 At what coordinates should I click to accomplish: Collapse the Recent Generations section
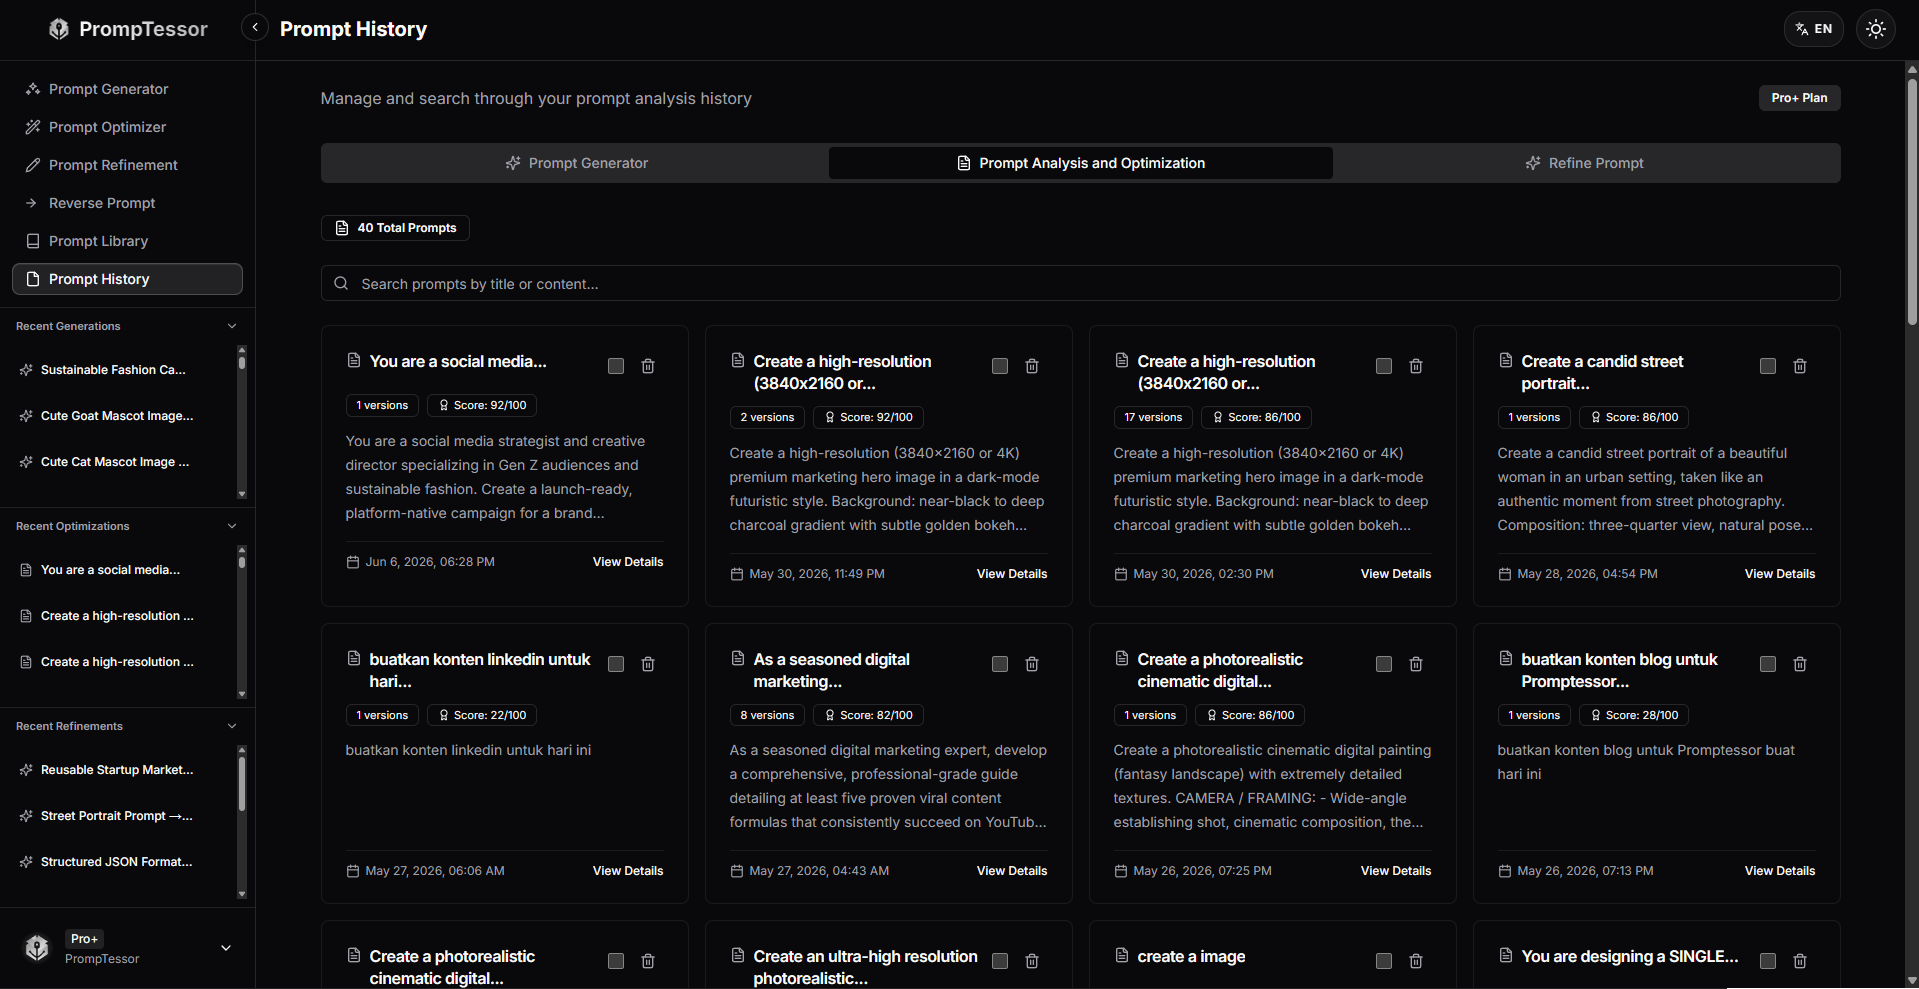(x=232, y=326)
